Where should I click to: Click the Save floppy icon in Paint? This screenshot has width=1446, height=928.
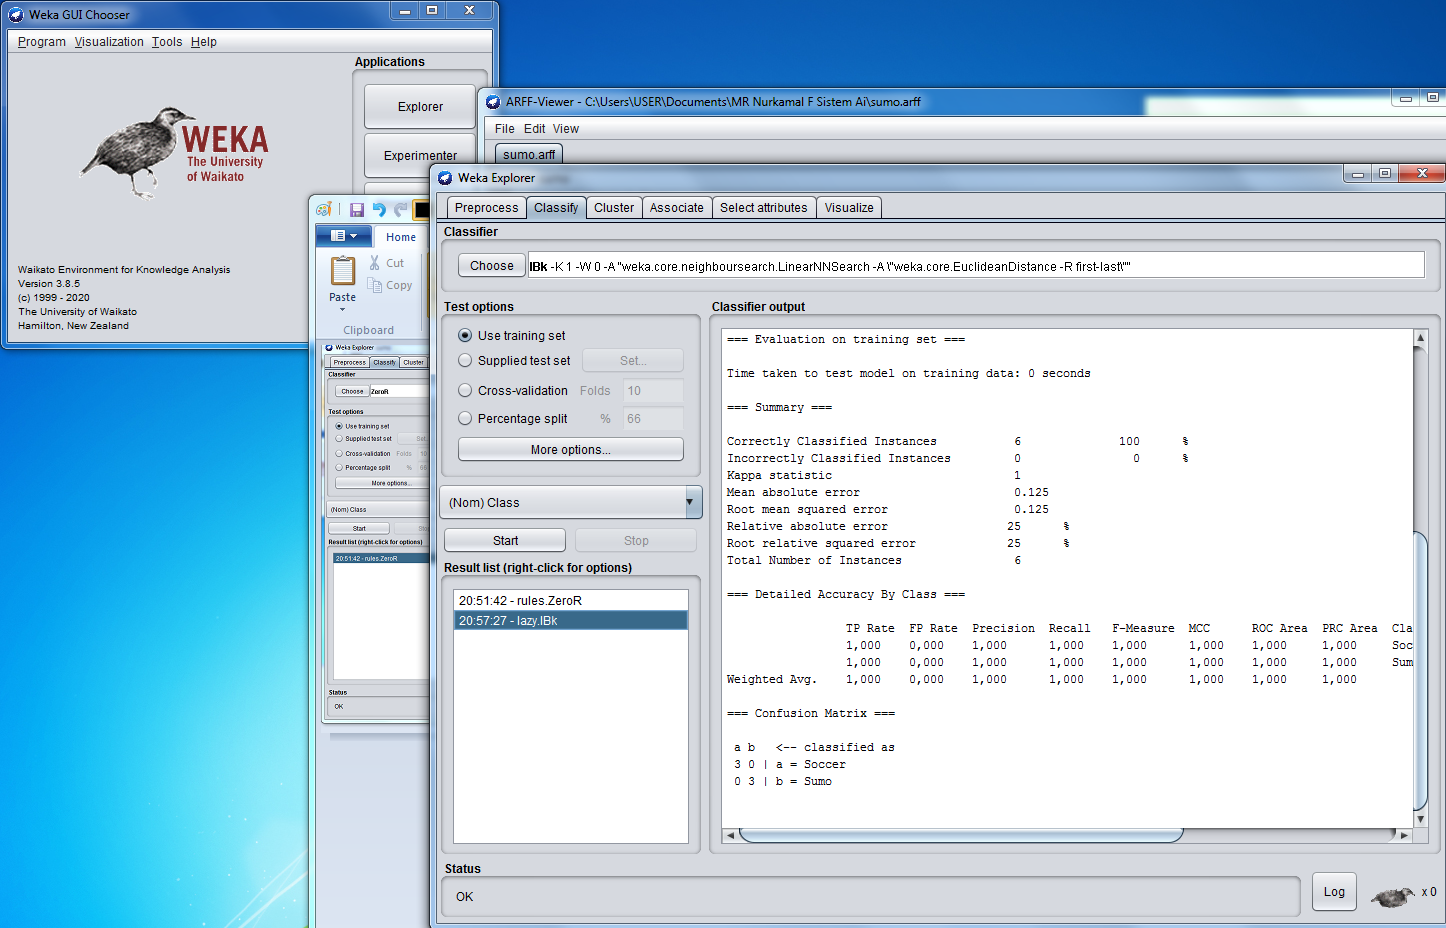click(x=356, y=209)
